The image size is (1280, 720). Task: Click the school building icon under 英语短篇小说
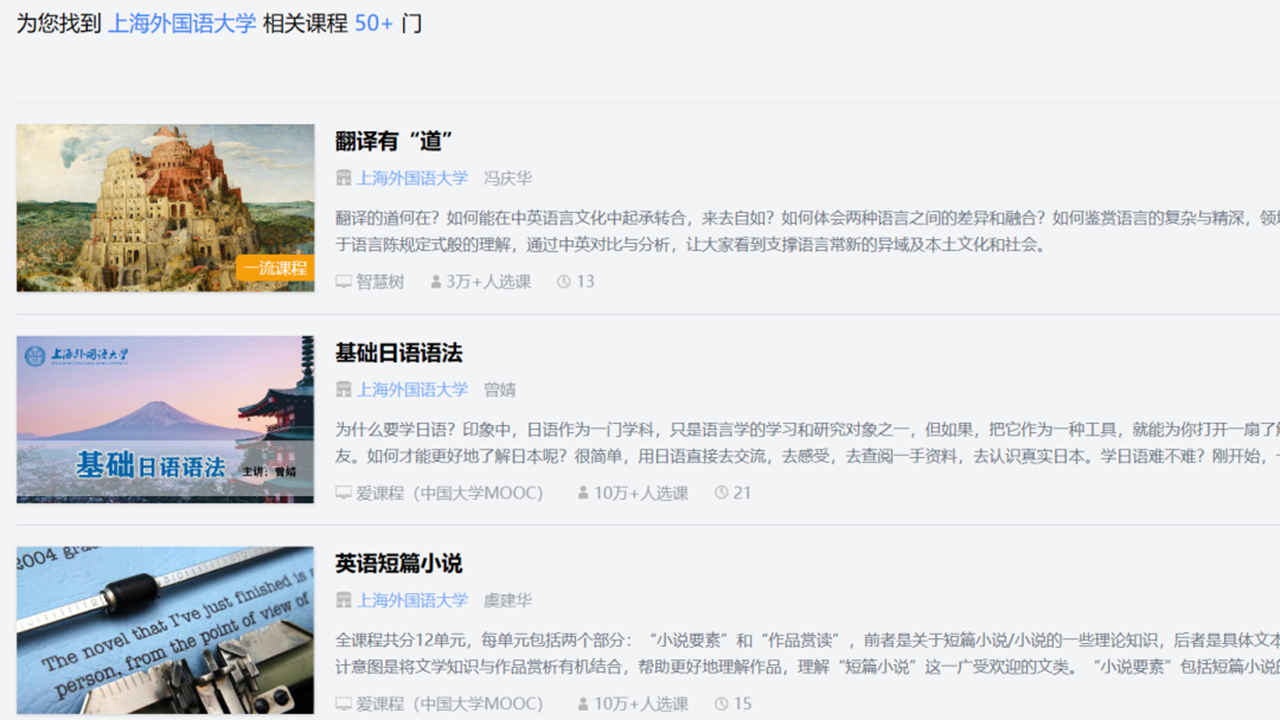click(x=344, y=600)
